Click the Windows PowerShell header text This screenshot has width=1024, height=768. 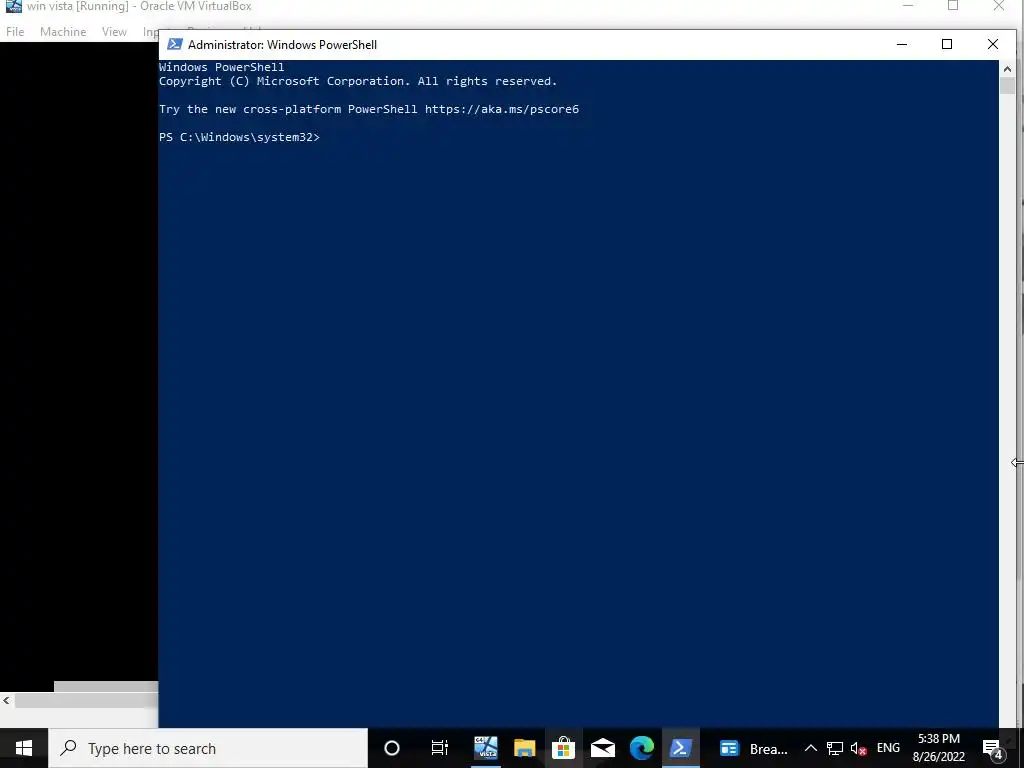pyautogui.click(x=221, y=67)
